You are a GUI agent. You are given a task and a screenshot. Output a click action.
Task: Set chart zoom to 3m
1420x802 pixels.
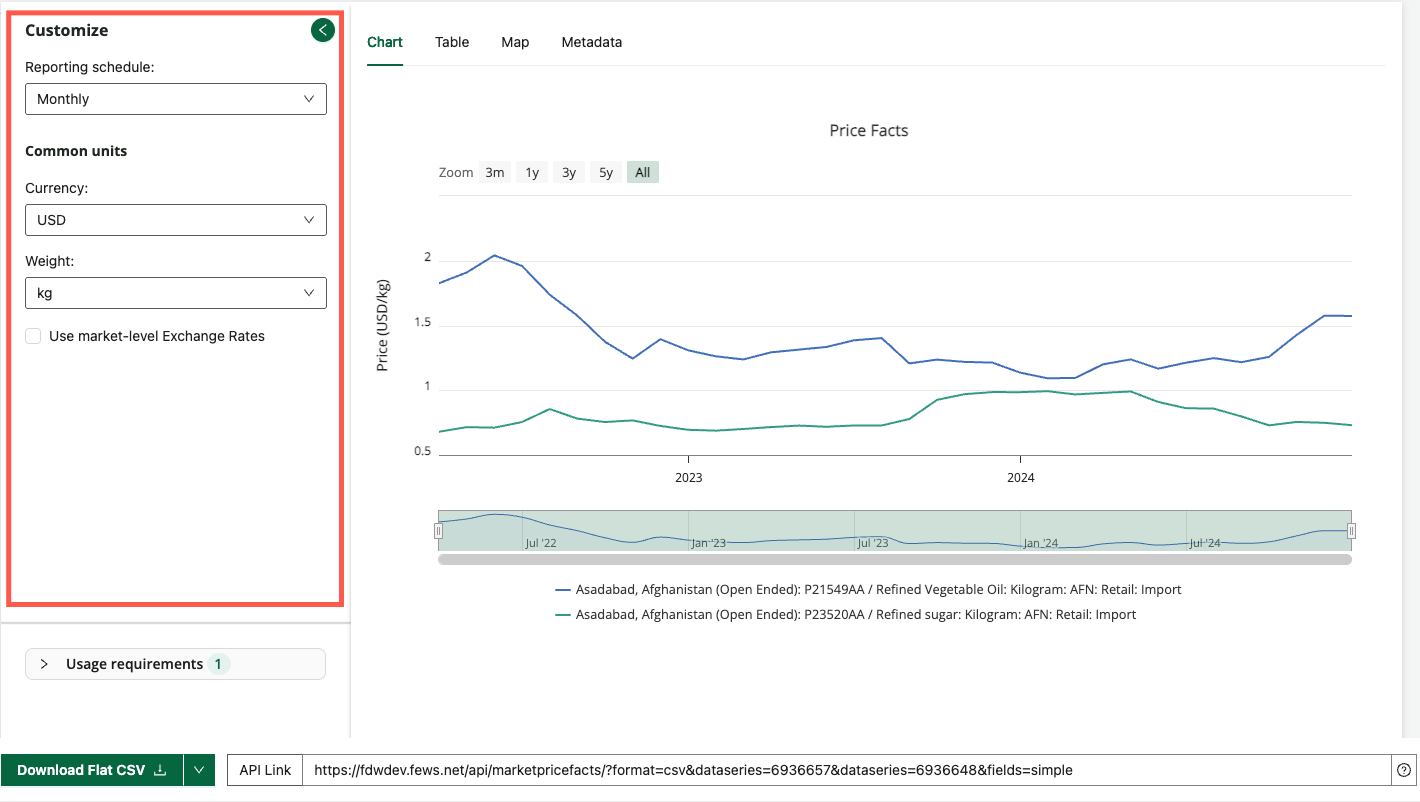tap(495, 172)
